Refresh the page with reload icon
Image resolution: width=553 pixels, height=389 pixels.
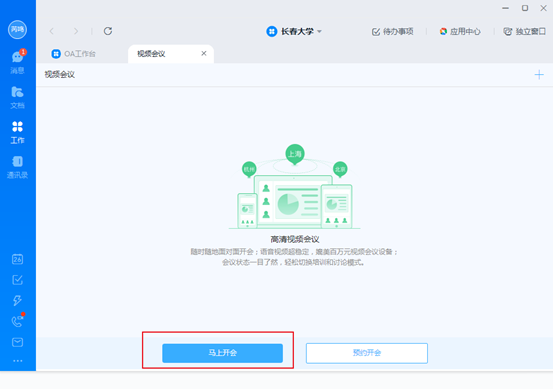[108, 31]
